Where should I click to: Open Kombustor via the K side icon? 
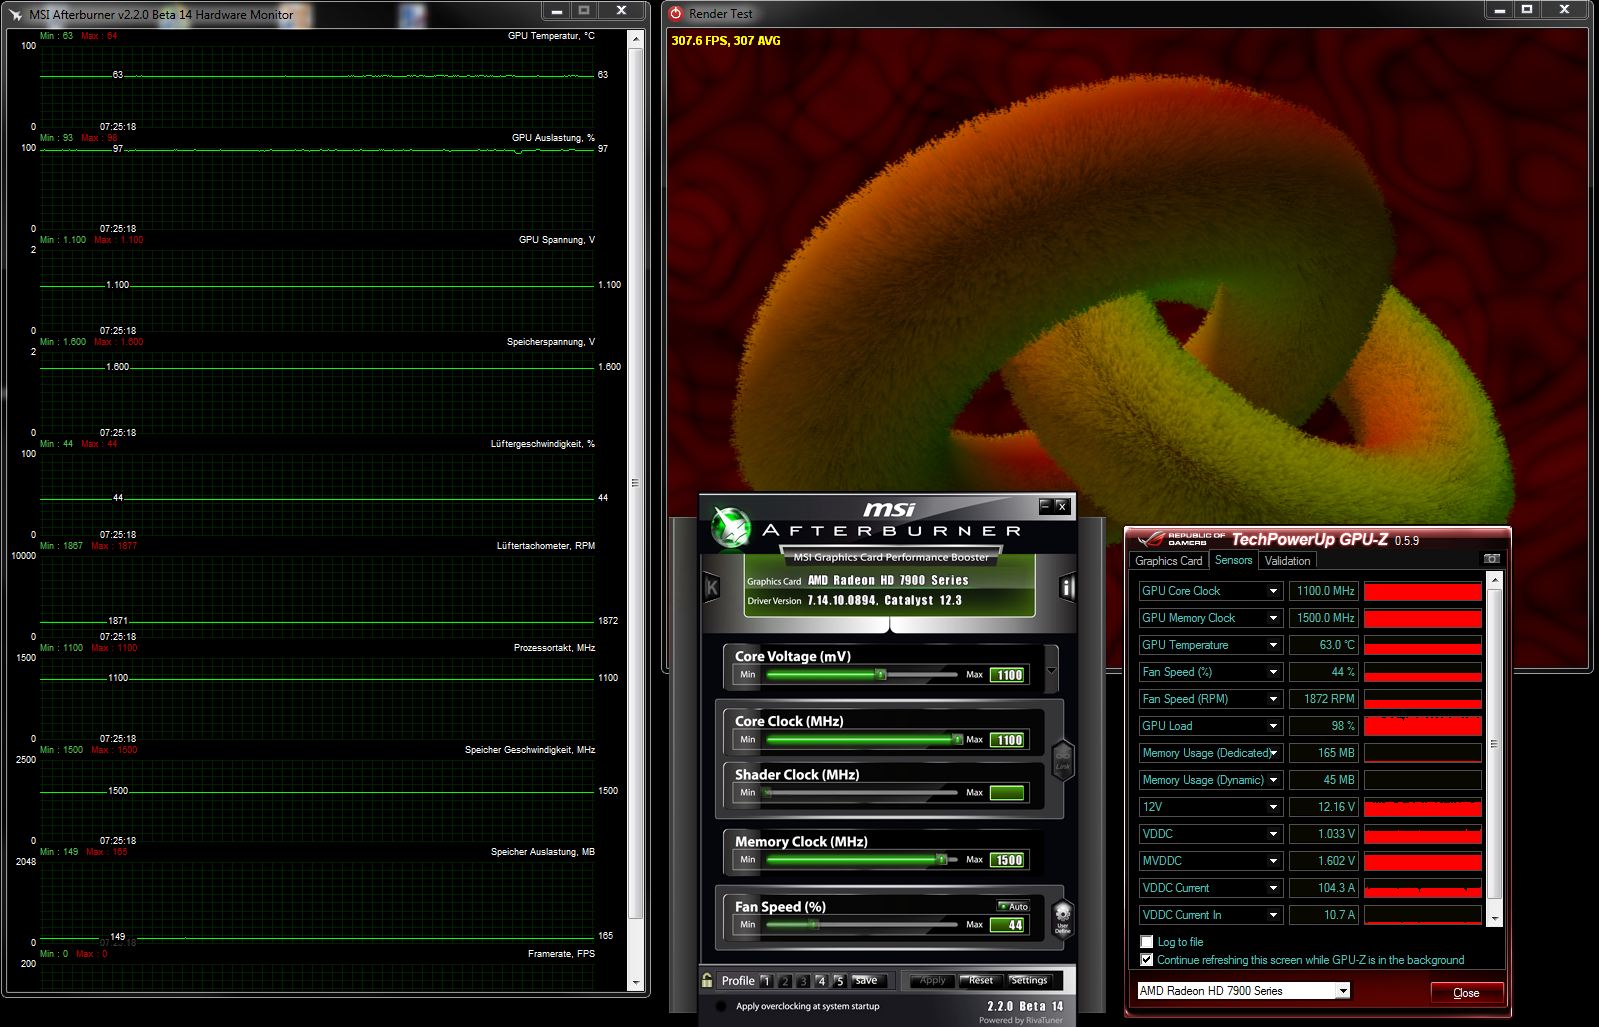[712, 587]
